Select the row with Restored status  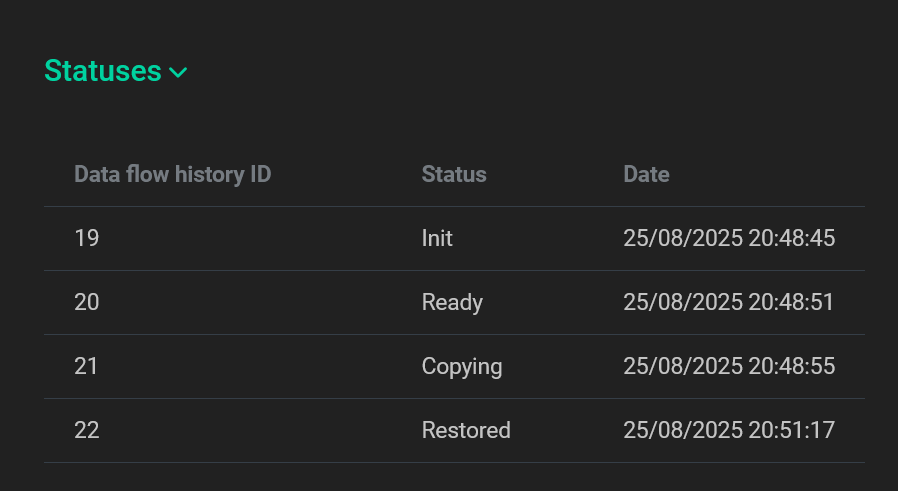click(x=300, y=430)
